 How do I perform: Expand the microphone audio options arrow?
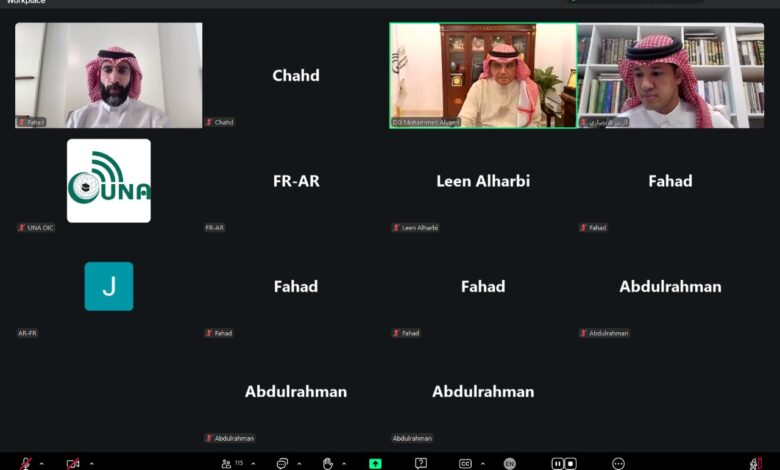[42, 464]
